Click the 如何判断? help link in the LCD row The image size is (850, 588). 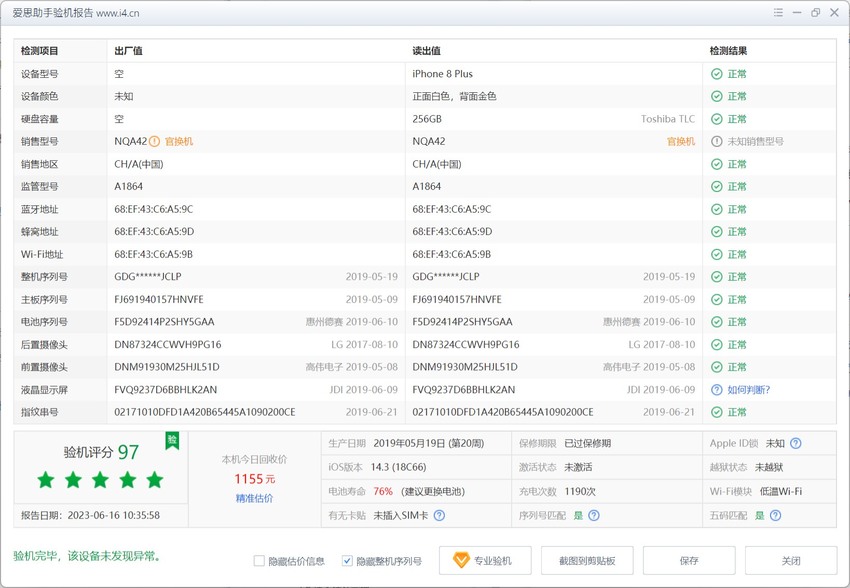749,390
